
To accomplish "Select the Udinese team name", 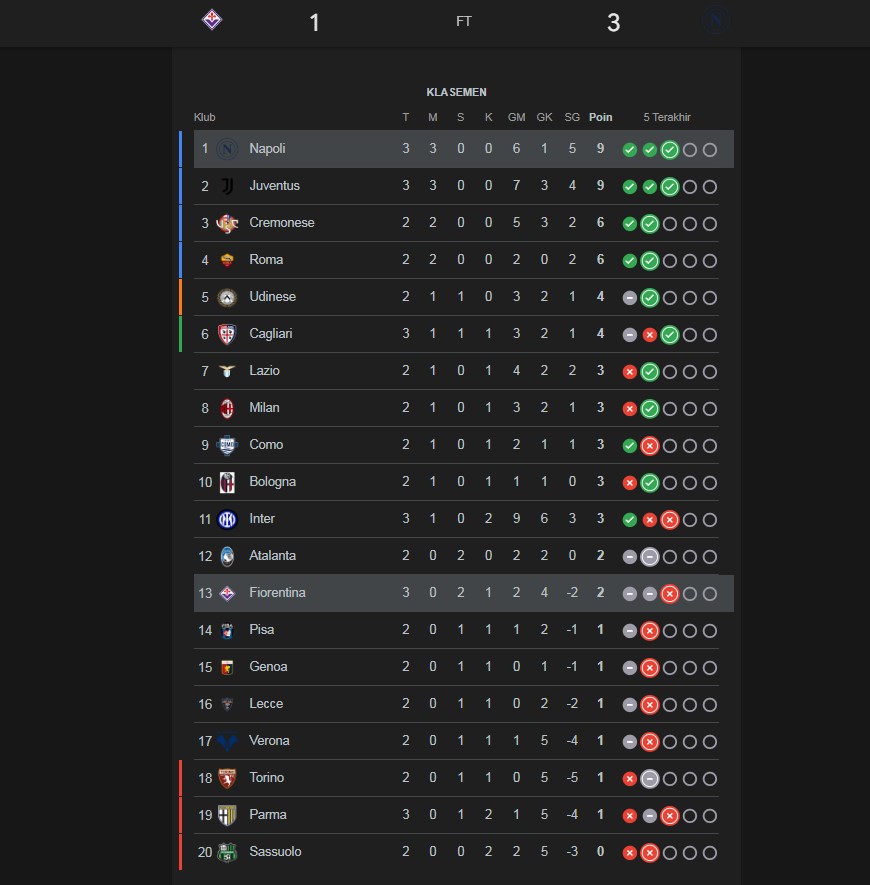I will pyautogui.click(x=273, y=297).
